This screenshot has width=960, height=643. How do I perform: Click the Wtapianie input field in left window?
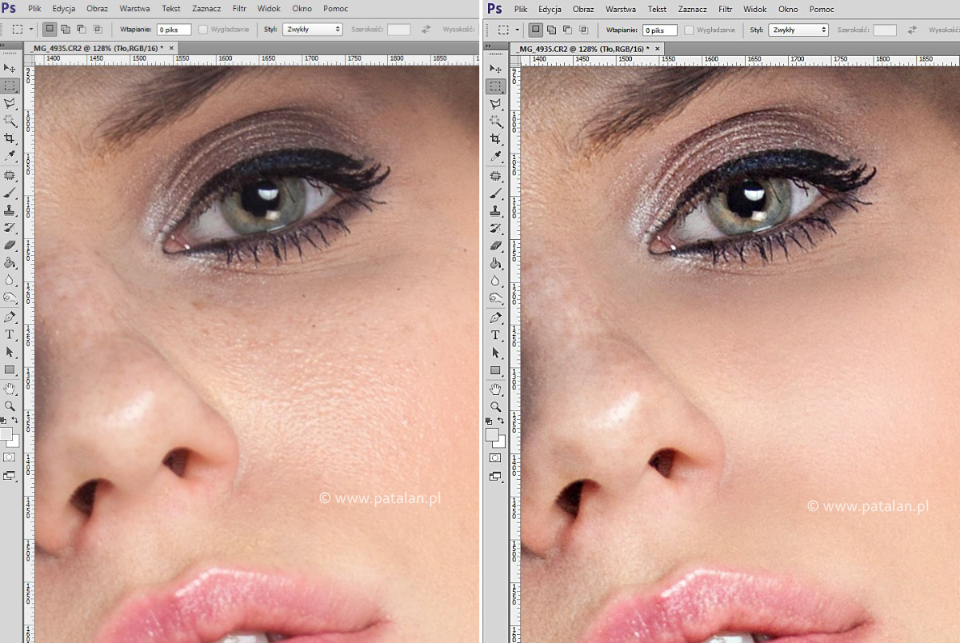pyautogui.click(x=173, y=30)
